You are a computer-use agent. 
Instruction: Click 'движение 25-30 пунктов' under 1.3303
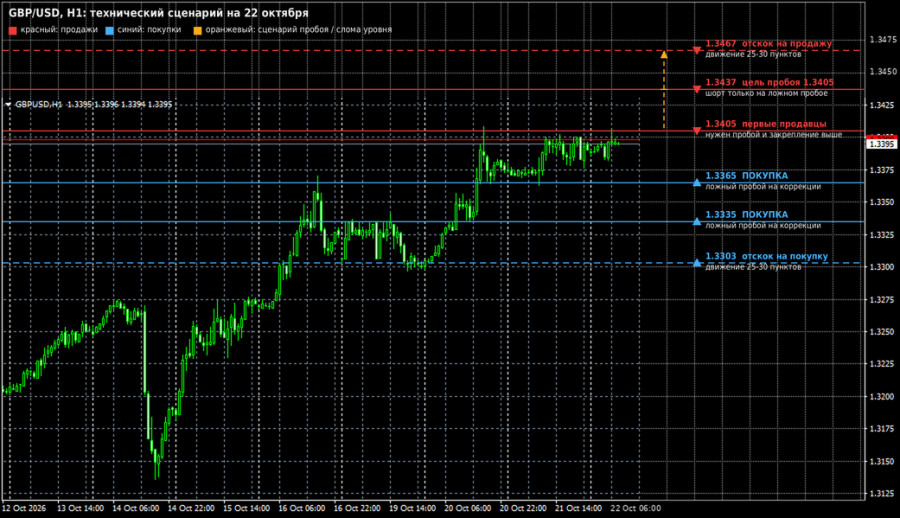click(753, 268)
